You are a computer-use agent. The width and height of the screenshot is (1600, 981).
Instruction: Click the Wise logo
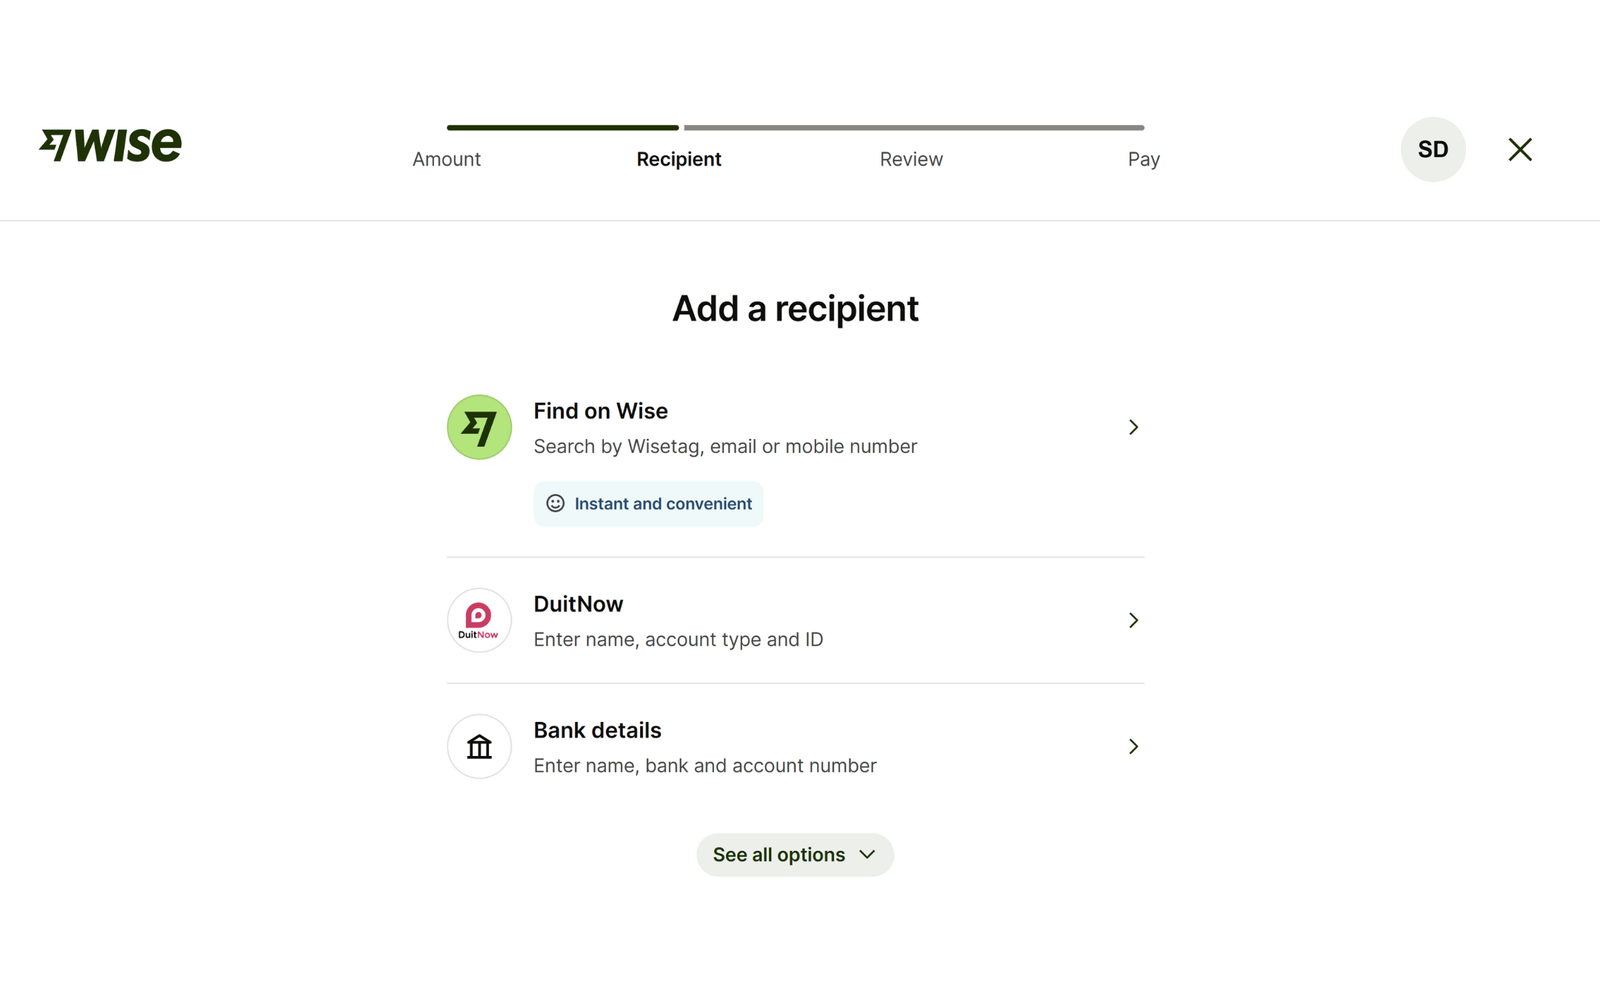(111, 145)
